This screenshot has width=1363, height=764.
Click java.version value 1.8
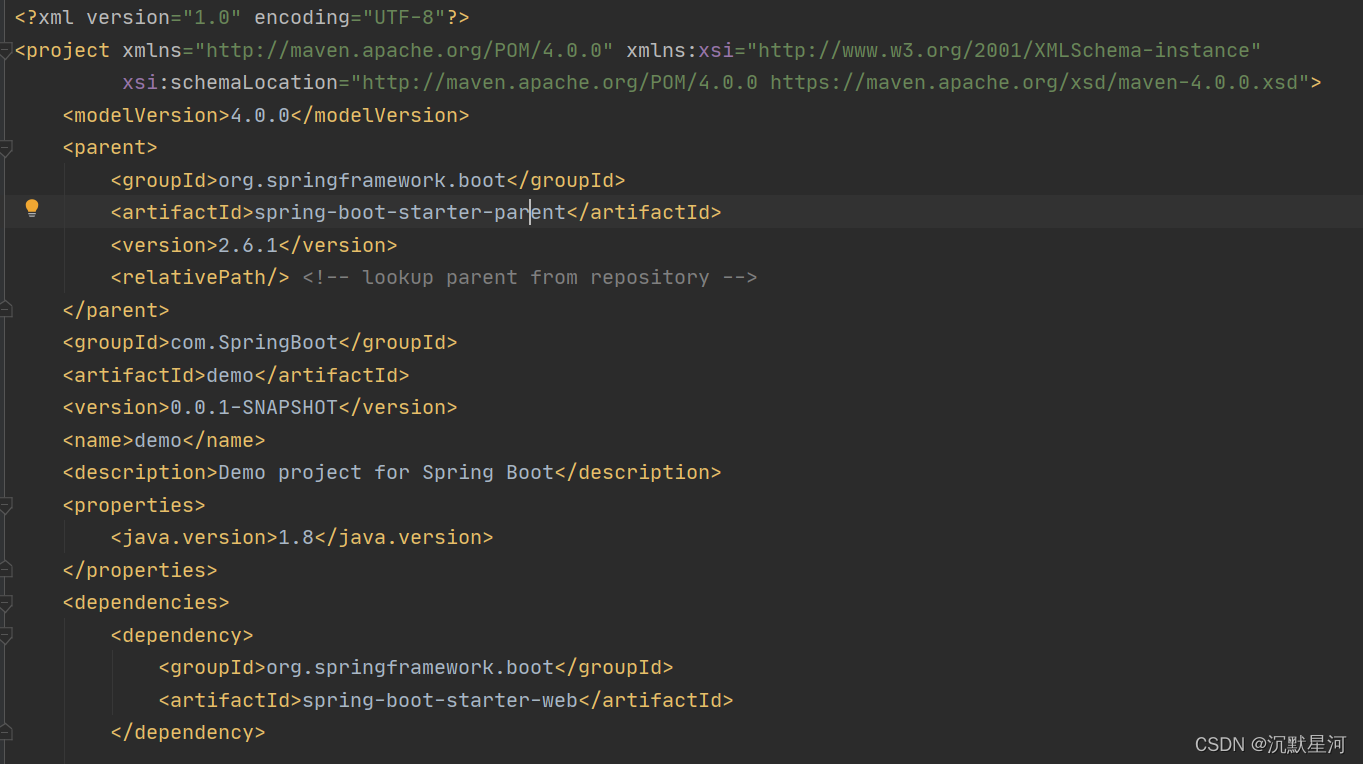[296, 537]
